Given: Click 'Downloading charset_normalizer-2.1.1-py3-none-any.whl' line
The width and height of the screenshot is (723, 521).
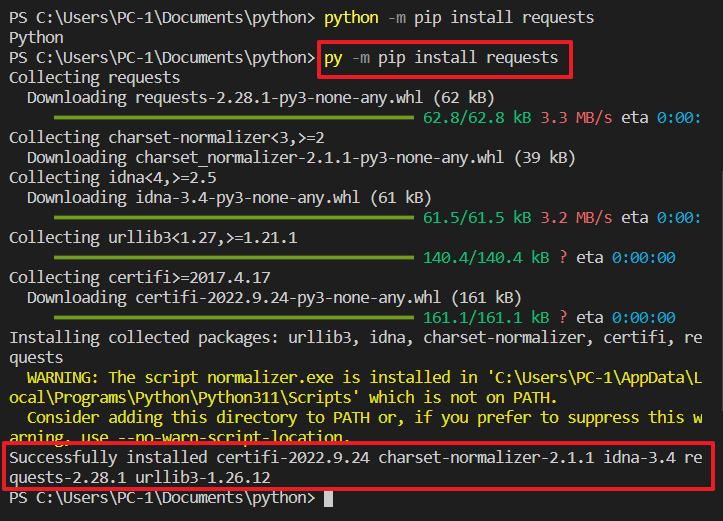Looking at the screenshot, I should 301,158.
